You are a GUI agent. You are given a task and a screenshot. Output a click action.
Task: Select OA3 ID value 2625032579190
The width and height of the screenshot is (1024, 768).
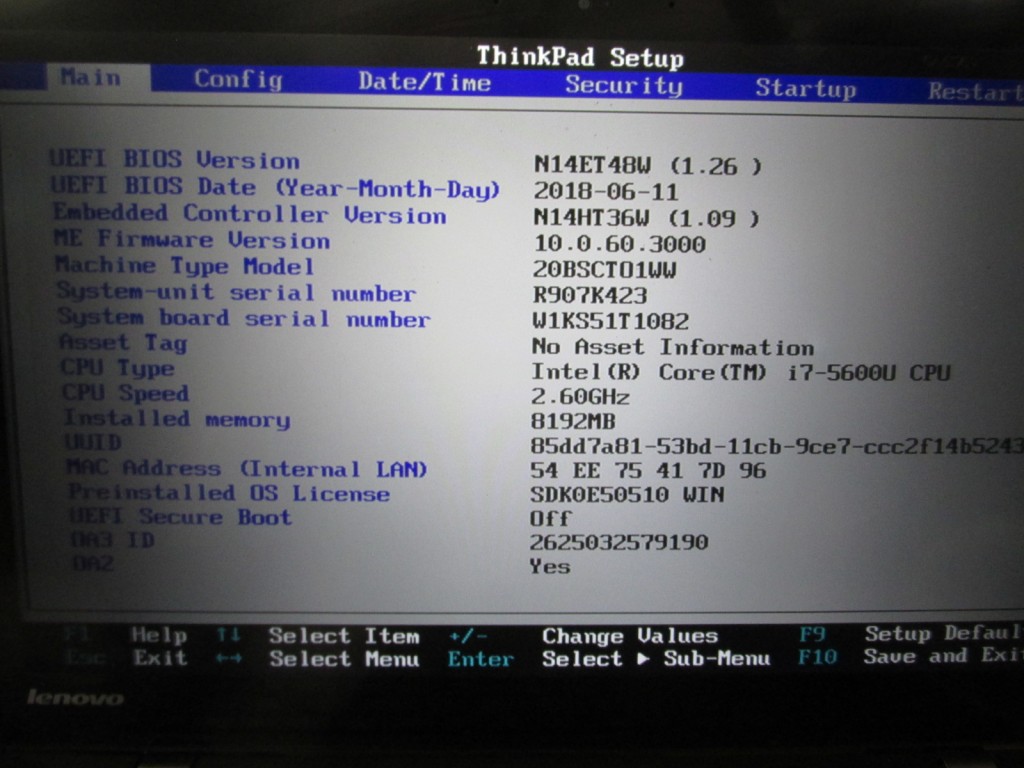(618, 542)
